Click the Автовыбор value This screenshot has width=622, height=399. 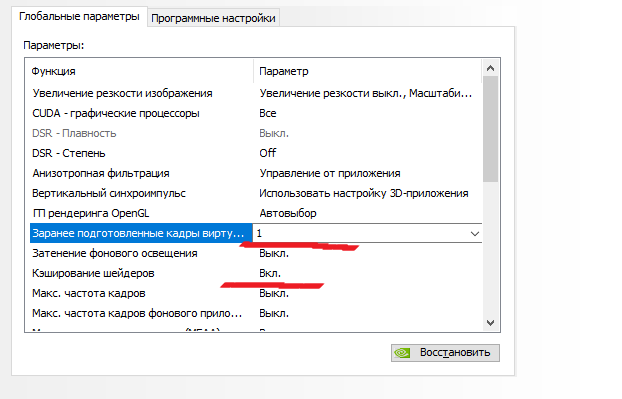click(x=288, y=213)
